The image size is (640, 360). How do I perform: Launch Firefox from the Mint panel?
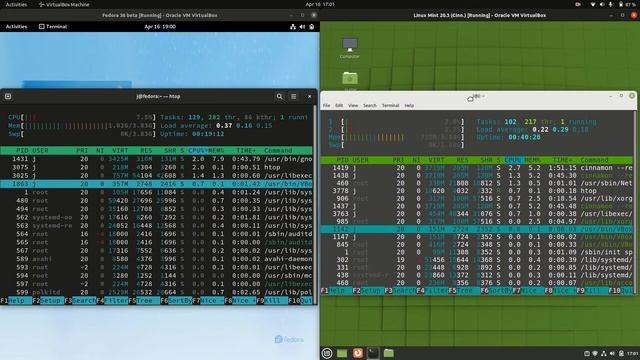coord(358,353)
